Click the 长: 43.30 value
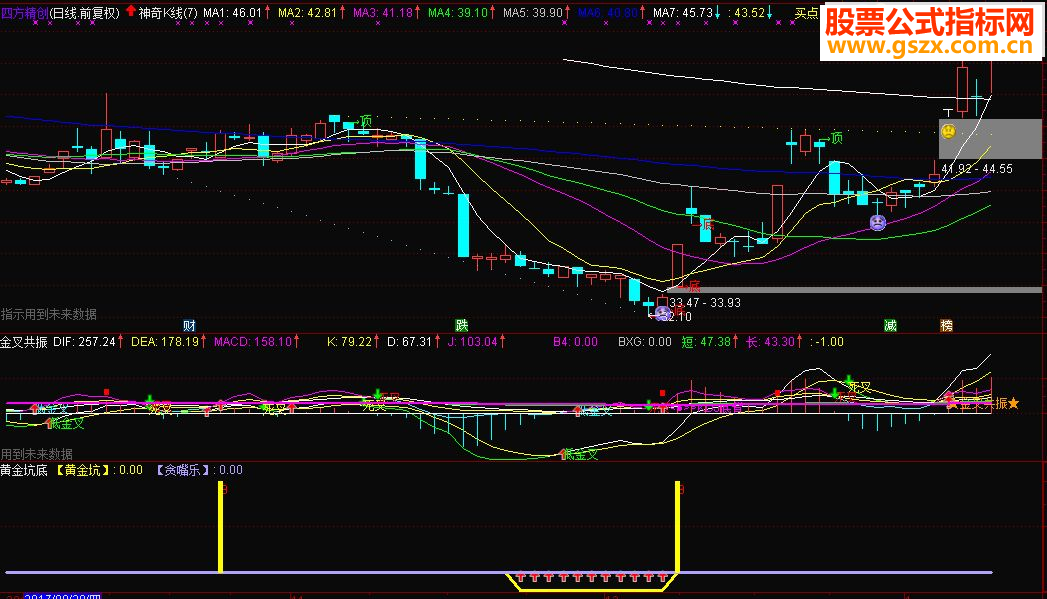1047x599 pixels. pos(770,342)
